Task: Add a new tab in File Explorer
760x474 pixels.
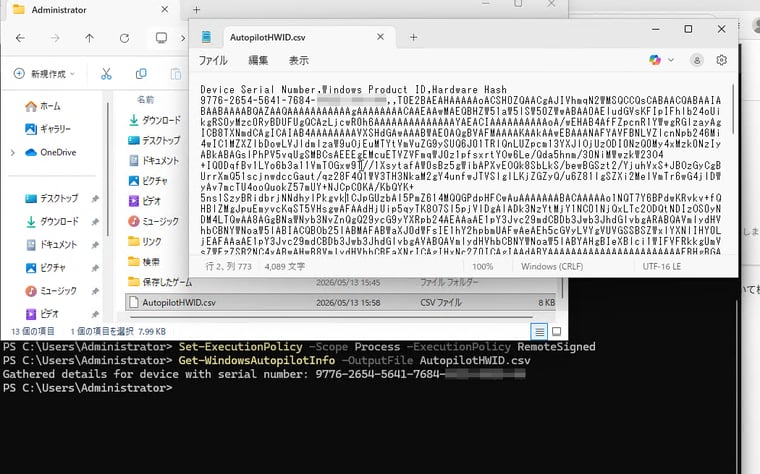Action: [x=196, y=9]
